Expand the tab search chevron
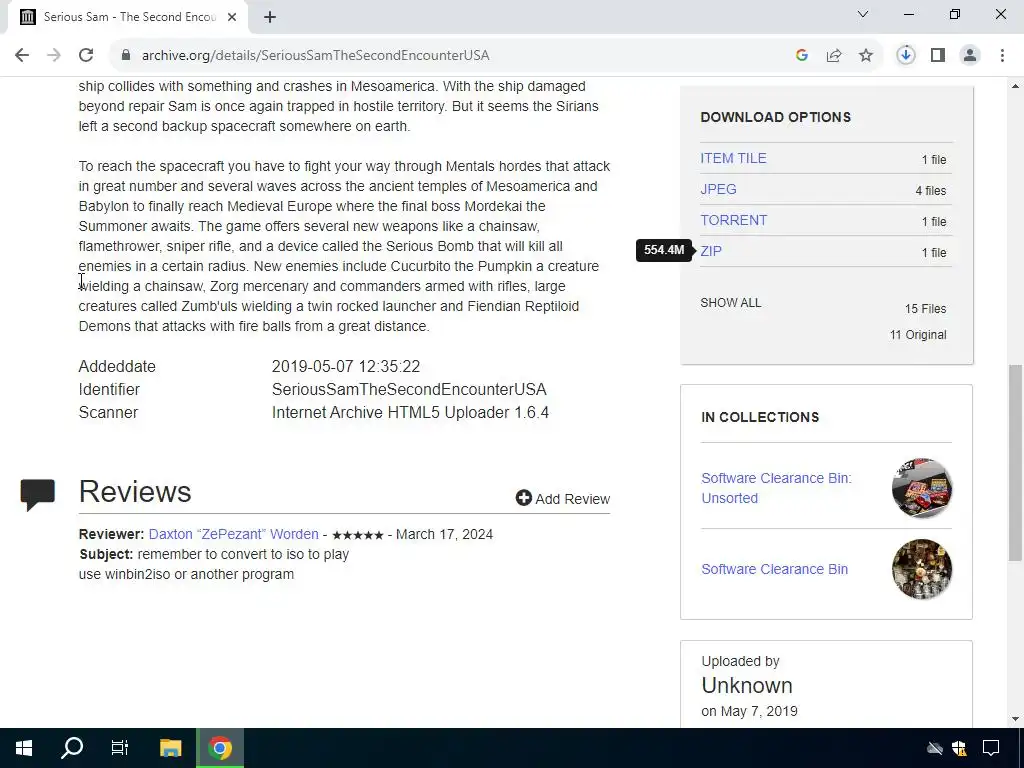 863,14
